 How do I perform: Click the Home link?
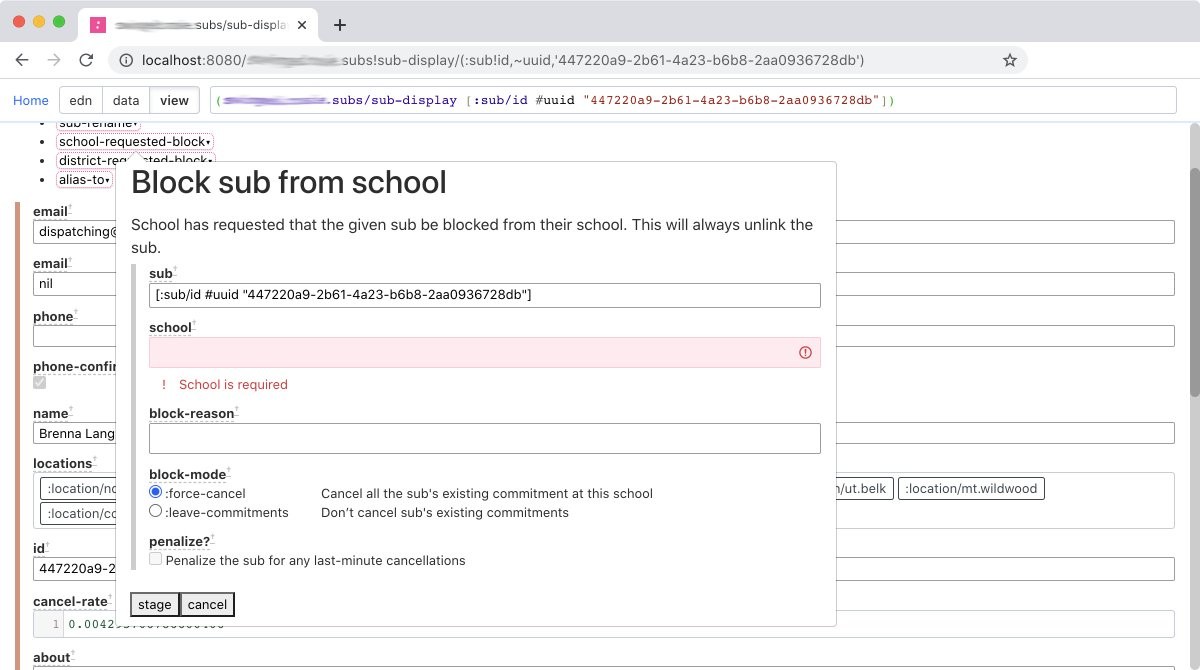click(x=31, y=100)
